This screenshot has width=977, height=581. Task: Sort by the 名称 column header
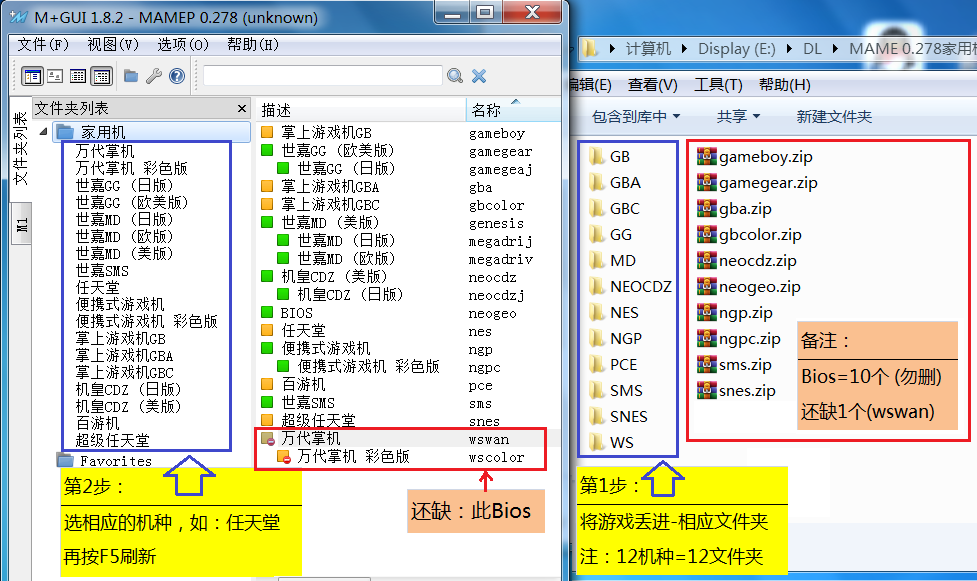click(x=513, y=110)
